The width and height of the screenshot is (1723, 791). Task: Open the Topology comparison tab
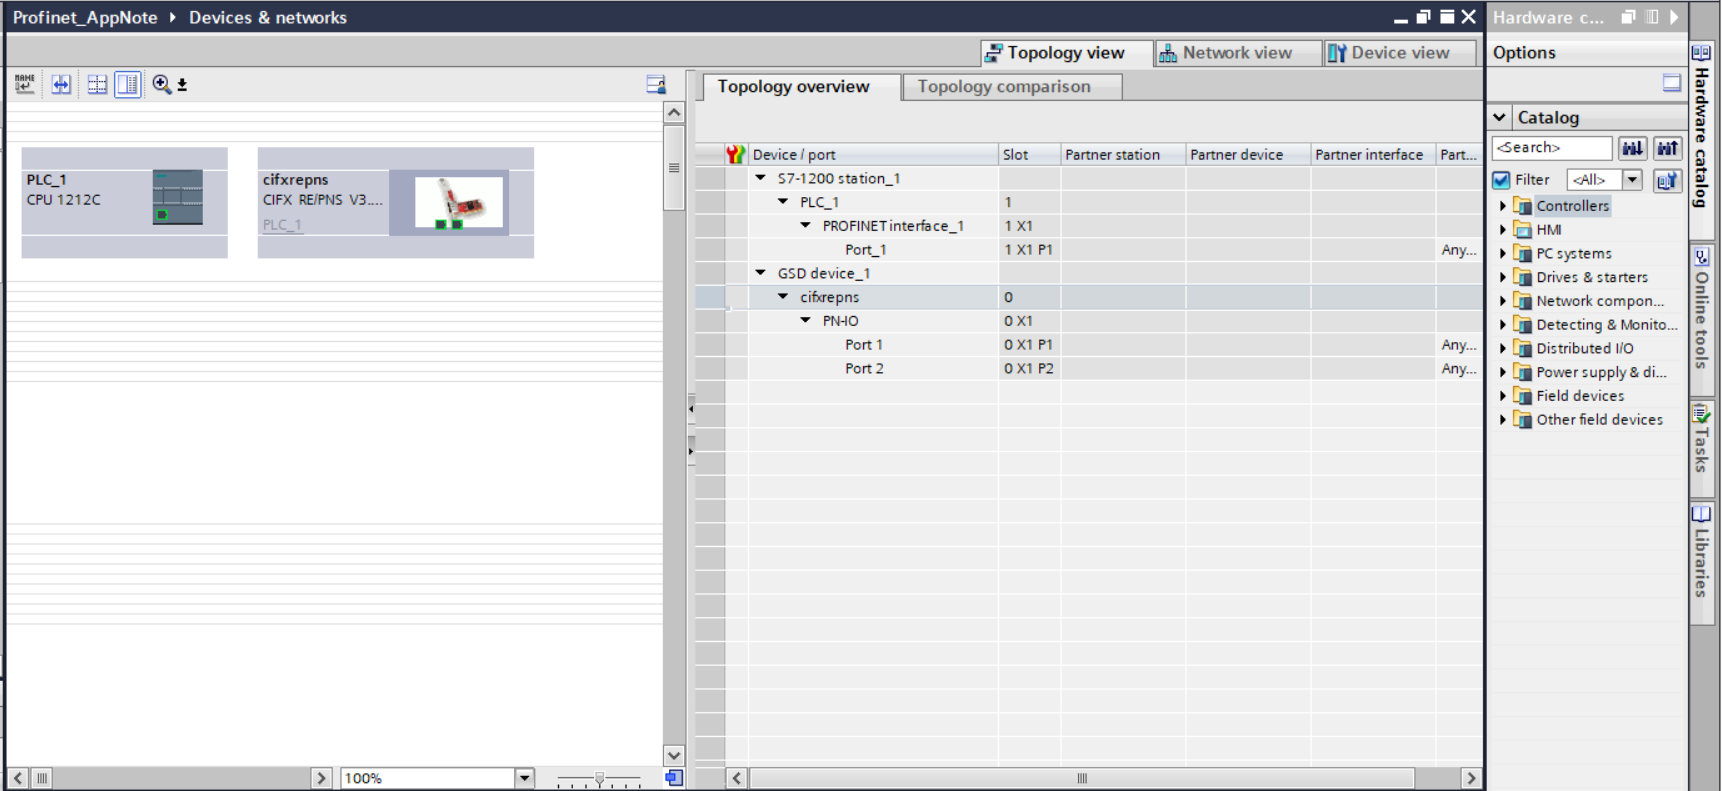1004,87
